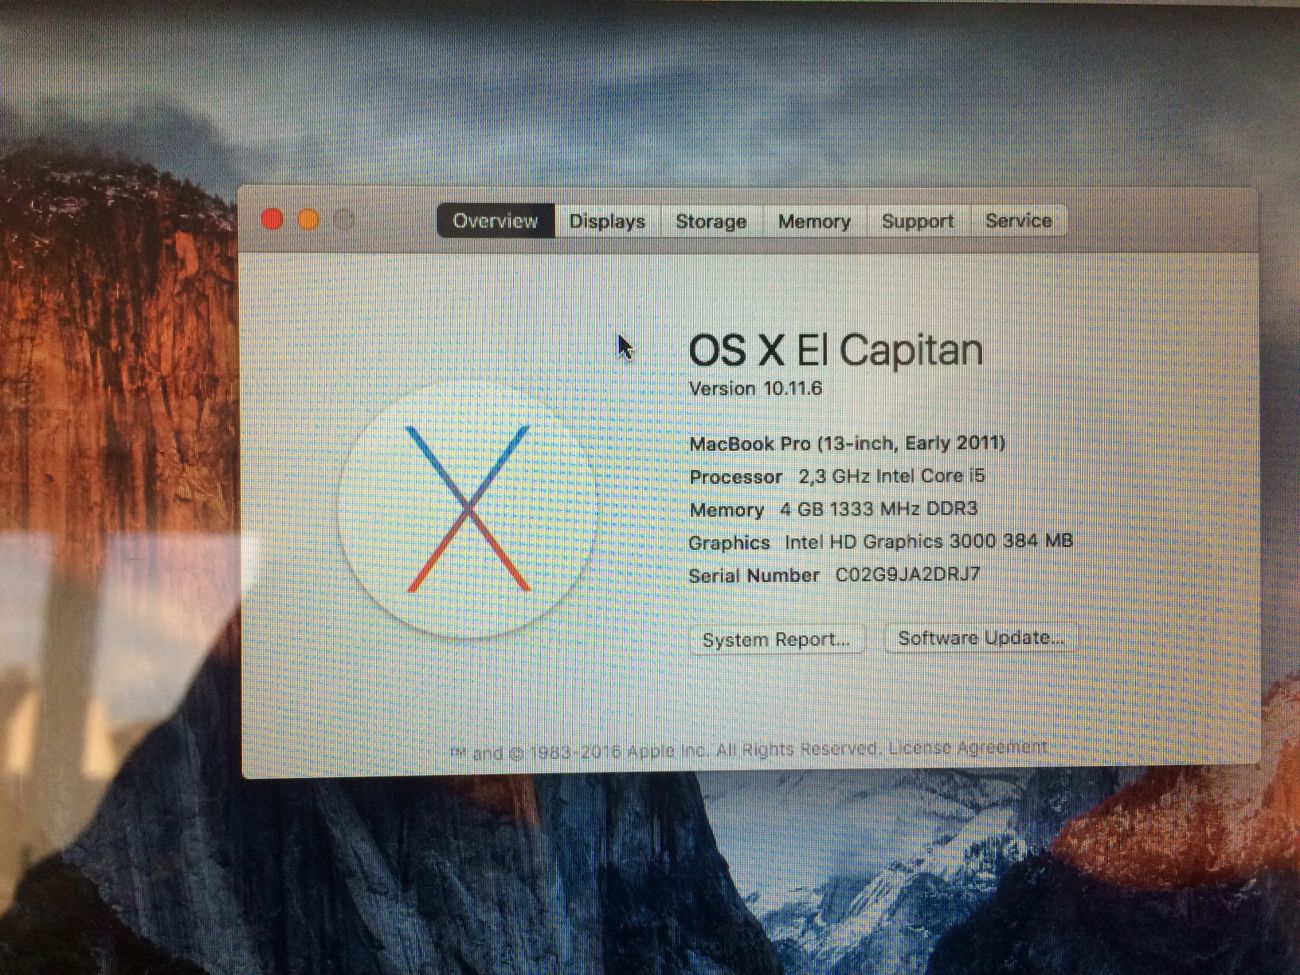Screen dimensions: 1300x975
Task: Go to the Support tab
Action: [917, 221]
